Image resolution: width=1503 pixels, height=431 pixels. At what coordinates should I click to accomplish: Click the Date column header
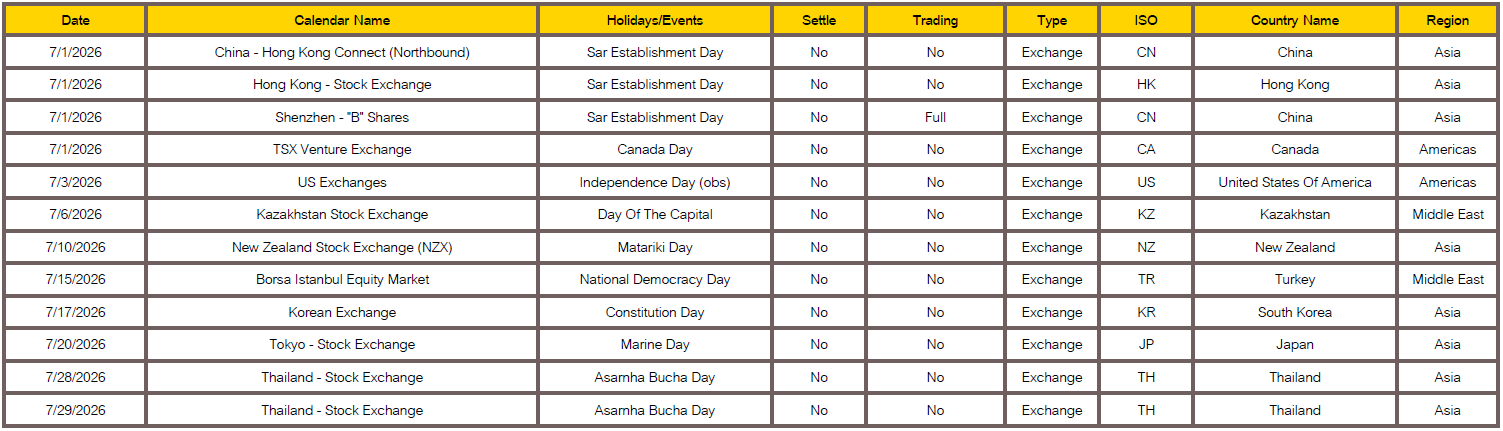tap(75, 20)
